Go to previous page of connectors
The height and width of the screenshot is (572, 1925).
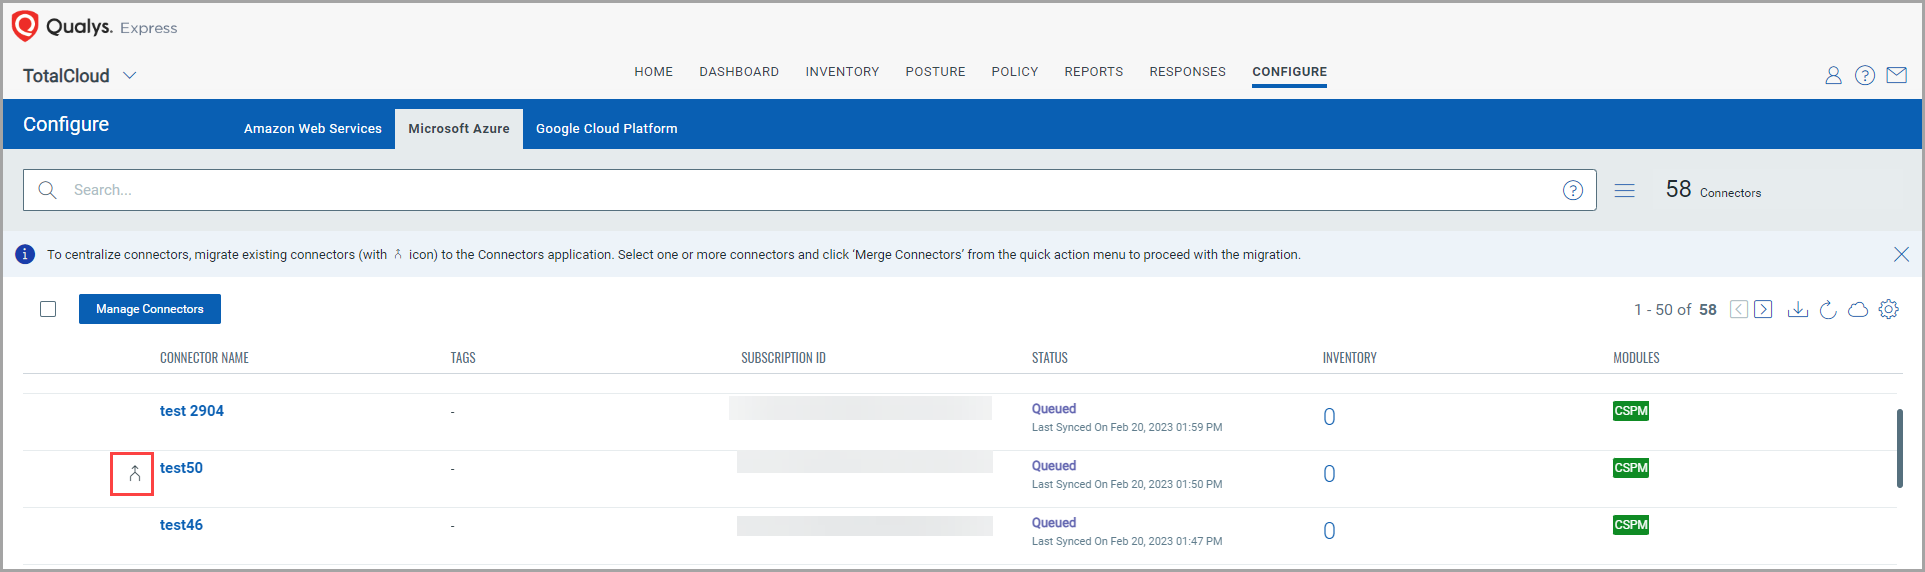[x=1739, y=309]
